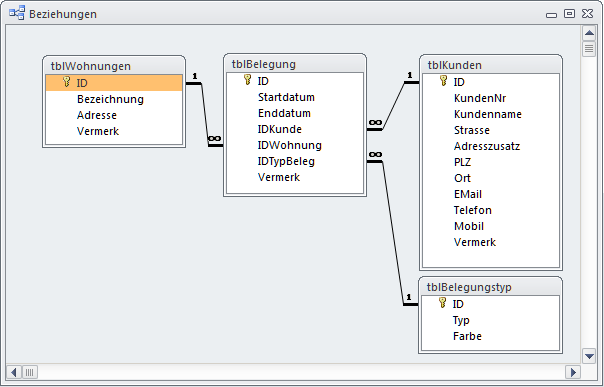
Task: Maximize the Beziehungen window
Action: point(569,13)
